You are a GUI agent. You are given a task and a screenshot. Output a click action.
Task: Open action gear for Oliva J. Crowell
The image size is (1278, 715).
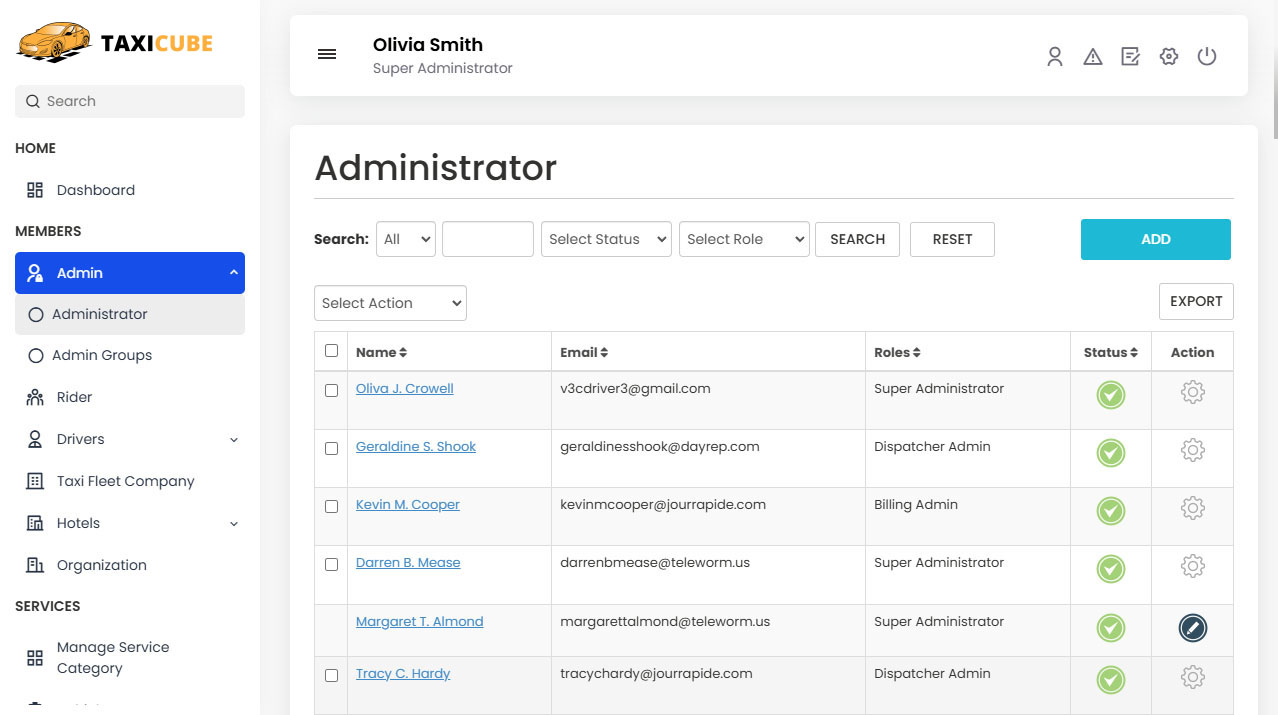coord(1192,393)
